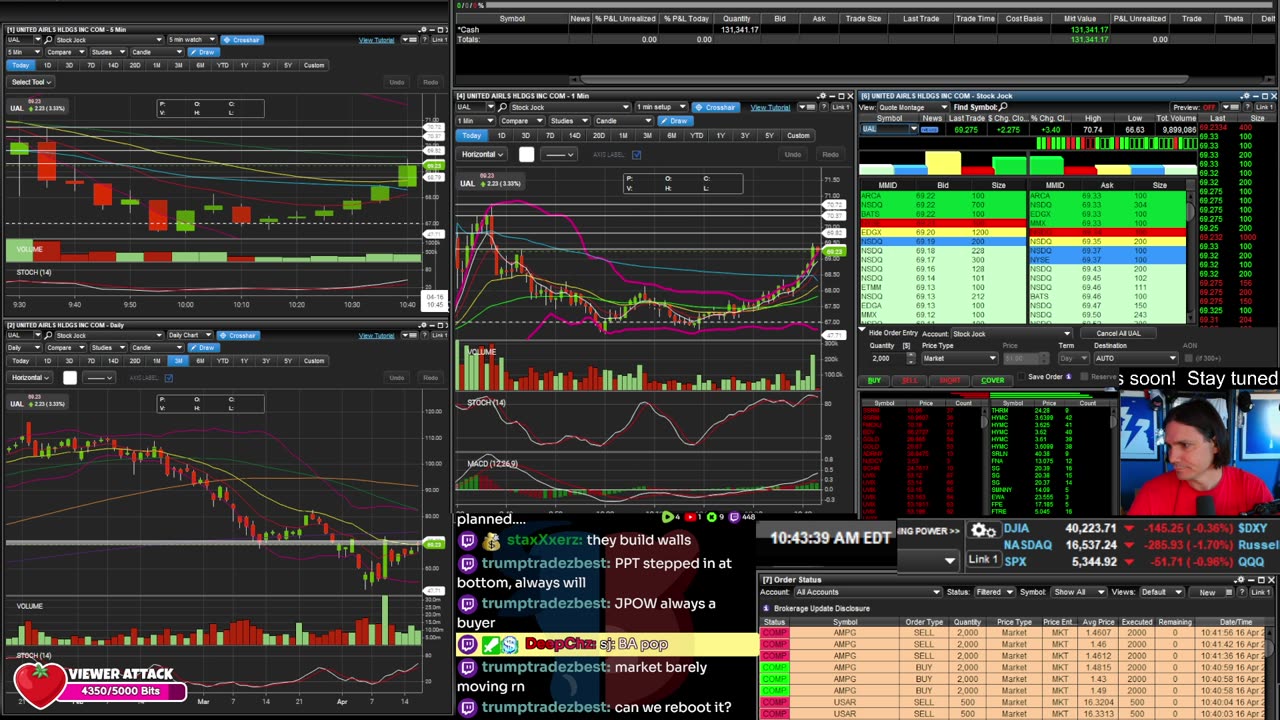The image size is (1280, 720).
Task: Click the search icon next to Find Symbol
Action: (1003, 107)
